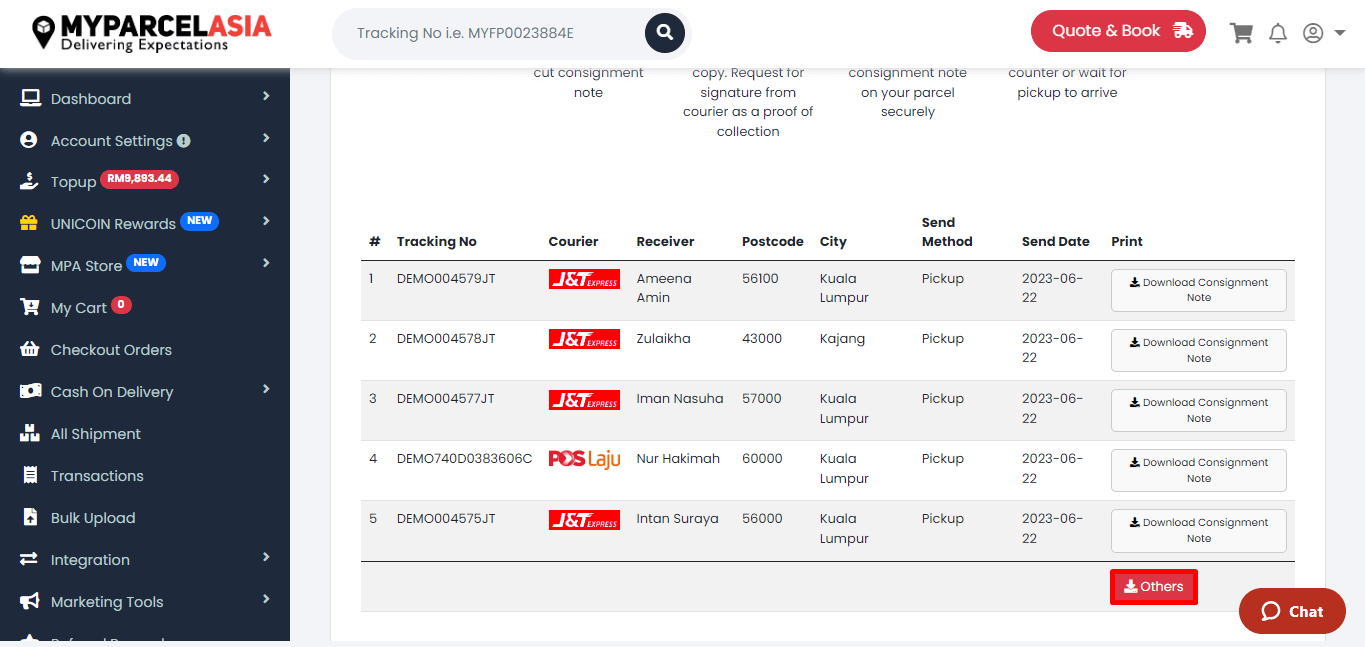The image size is (1365, 647).
Task: Click the magnifier search icon button
Action: [x=664, y=33]
